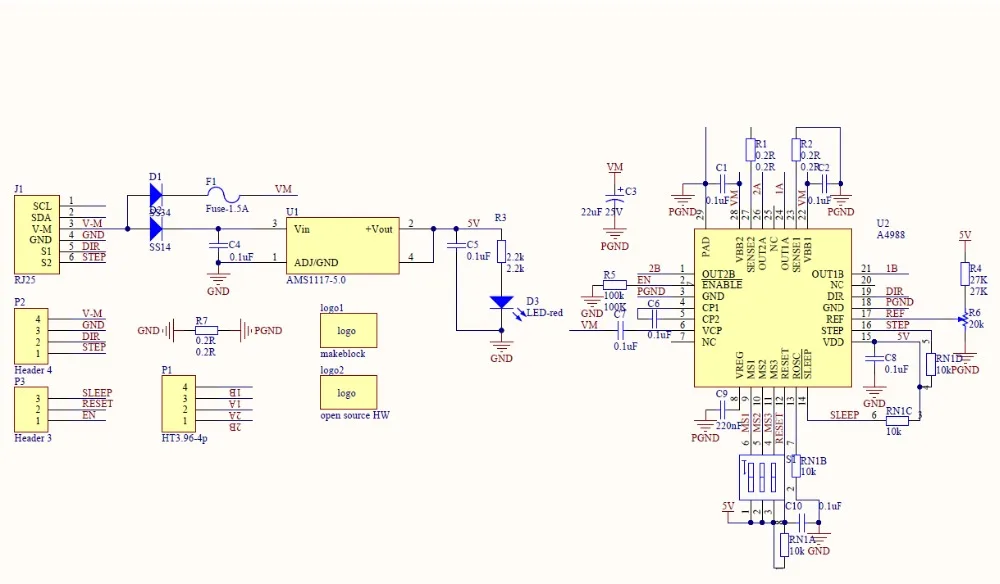Viewport: 1000px width, 584px height.
Task: Click the 'Header 4' label
Action: (33, 370)
